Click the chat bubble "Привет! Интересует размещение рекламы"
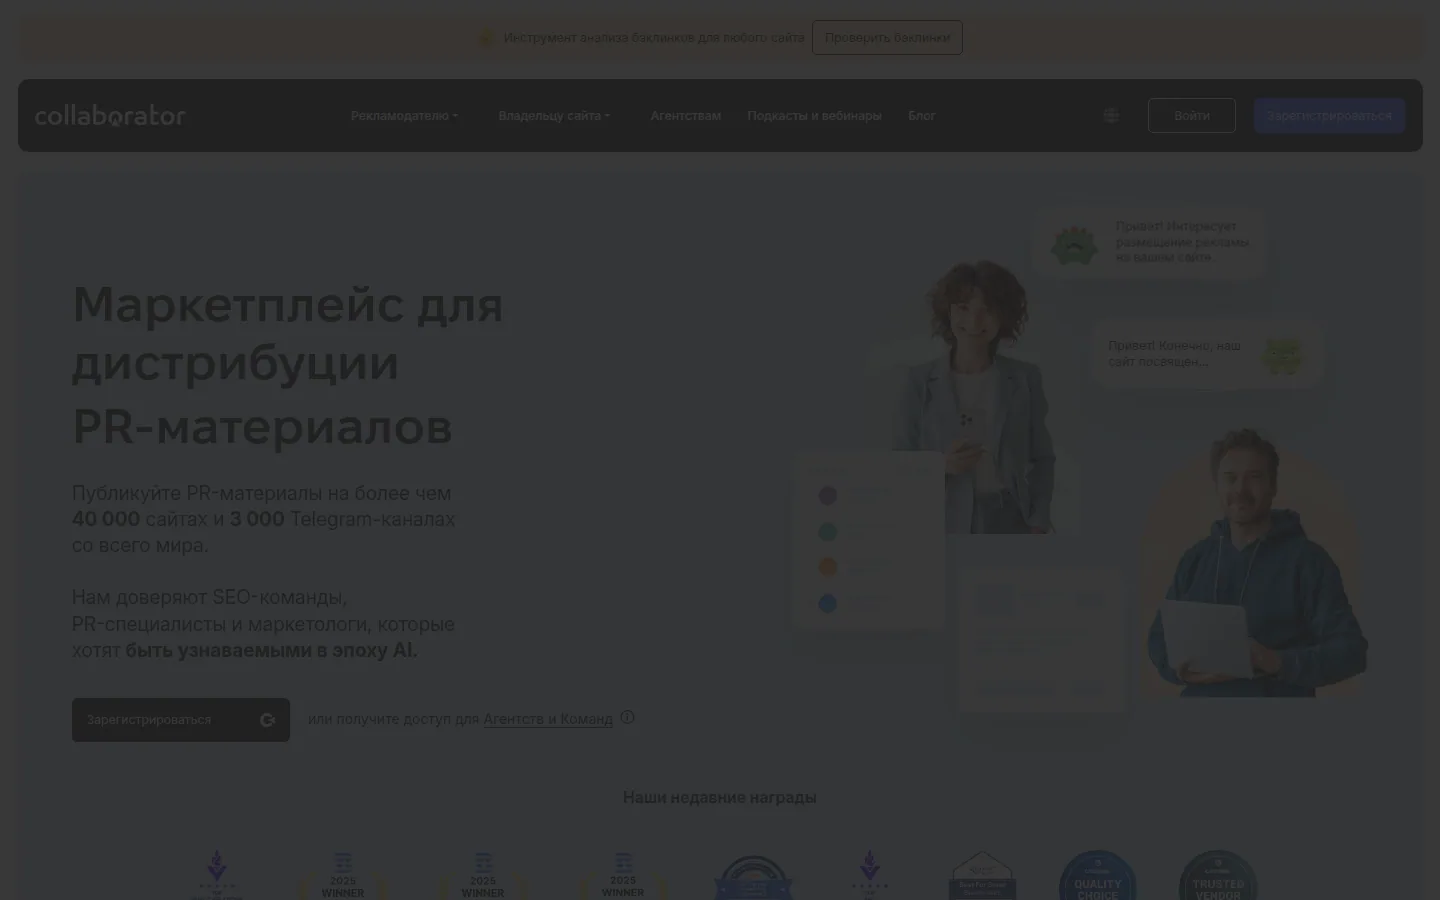Image resolution: width=1440 pixels, height=900 pixels. (1150, 242)
